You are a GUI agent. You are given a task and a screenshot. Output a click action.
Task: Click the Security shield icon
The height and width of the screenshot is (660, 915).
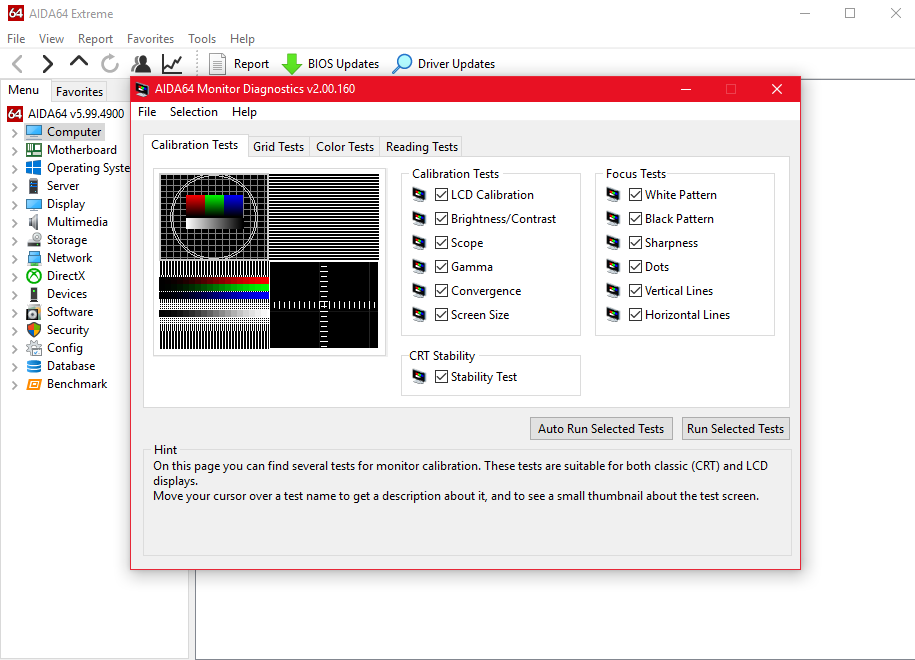[x=34, y=330]
